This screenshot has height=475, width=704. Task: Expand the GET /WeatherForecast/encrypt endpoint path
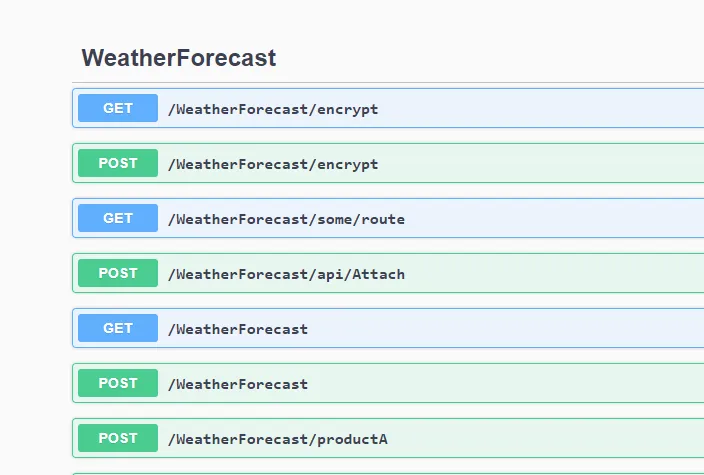(x=273, y=109)
